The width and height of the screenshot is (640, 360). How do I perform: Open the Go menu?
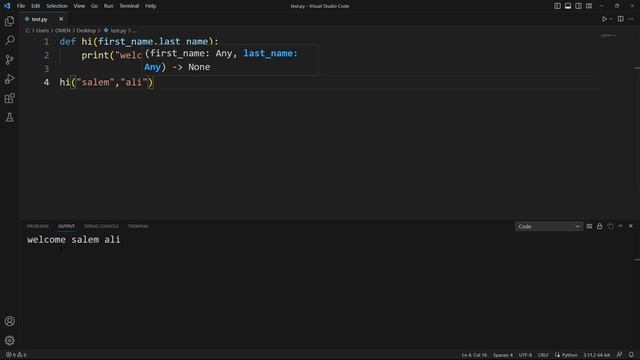pos(94,6)
